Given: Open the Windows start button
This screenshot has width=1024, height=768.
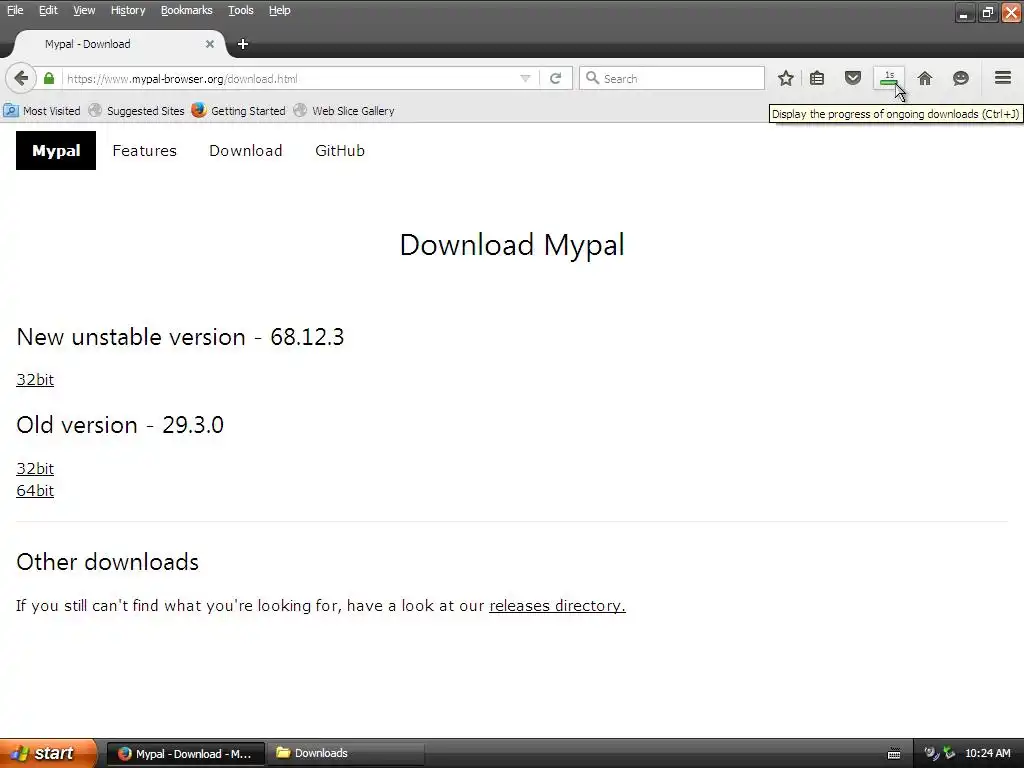Looking at the screenshot, I should pyautogui.click(x=48, y=753).
